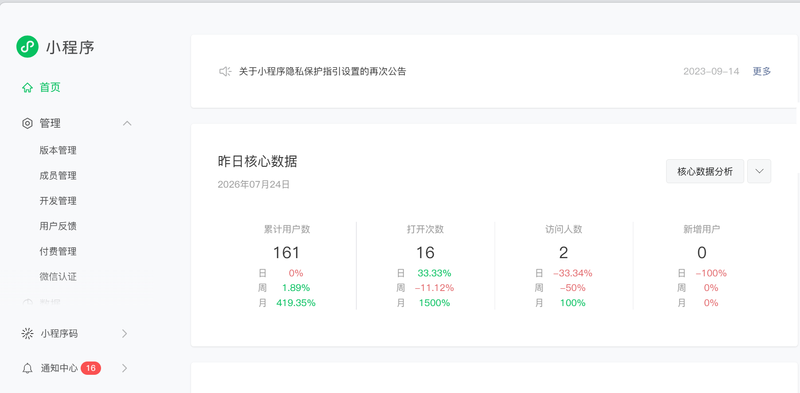Open 用户反馈 in the sidebar

click(58, 226)
